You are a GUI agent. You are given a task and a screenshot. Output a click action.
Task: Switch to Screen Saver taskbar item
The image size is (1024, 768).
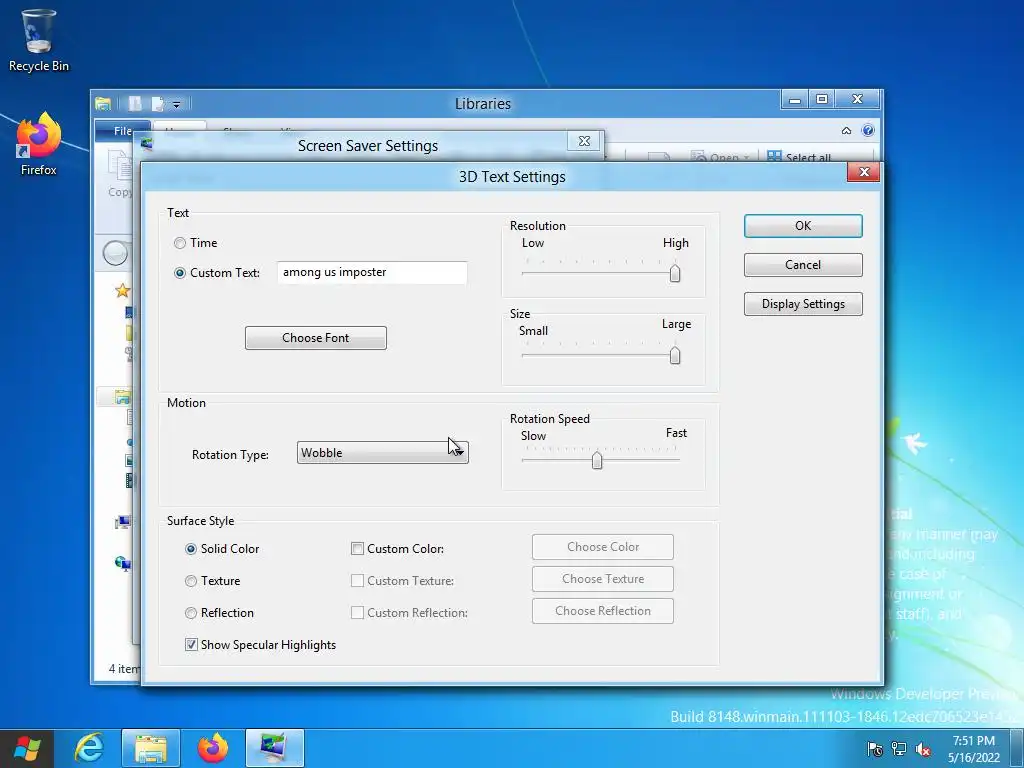click(x=274, y=748)
